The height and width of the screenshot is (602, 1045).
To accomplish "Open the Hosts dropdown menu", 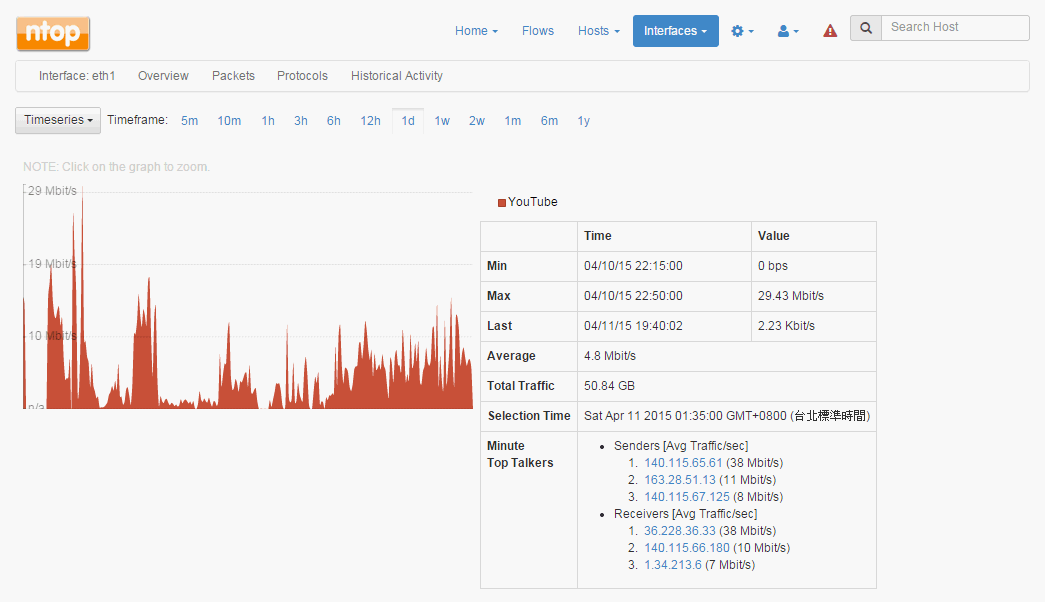I will click(x=598, y=31).
